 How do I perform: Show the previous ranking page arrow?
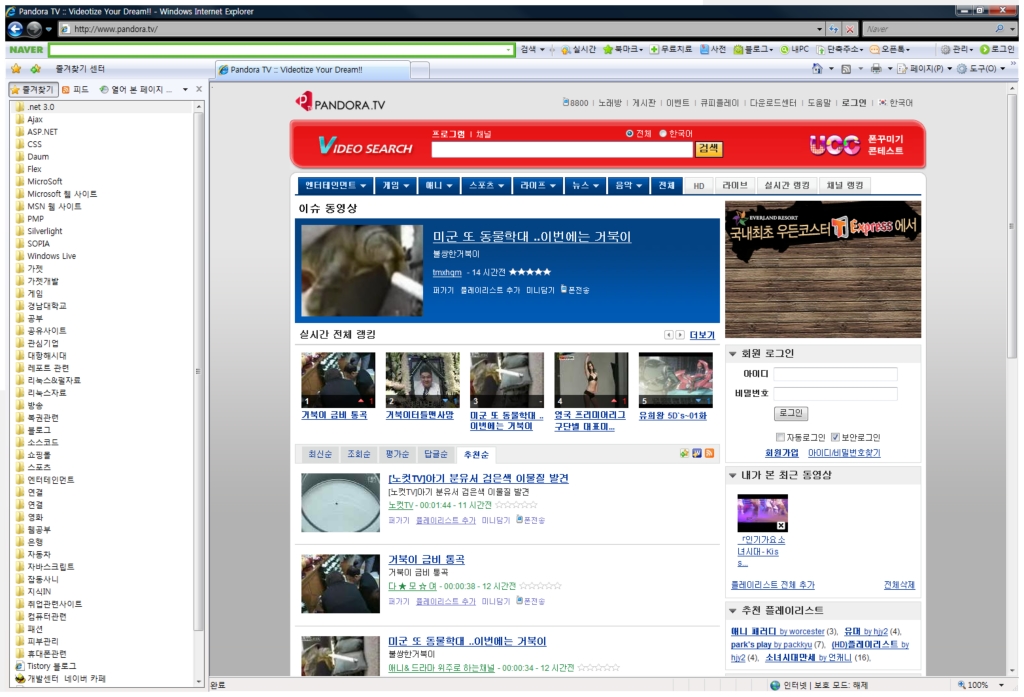pyautogui.click(x=669, y=334)
